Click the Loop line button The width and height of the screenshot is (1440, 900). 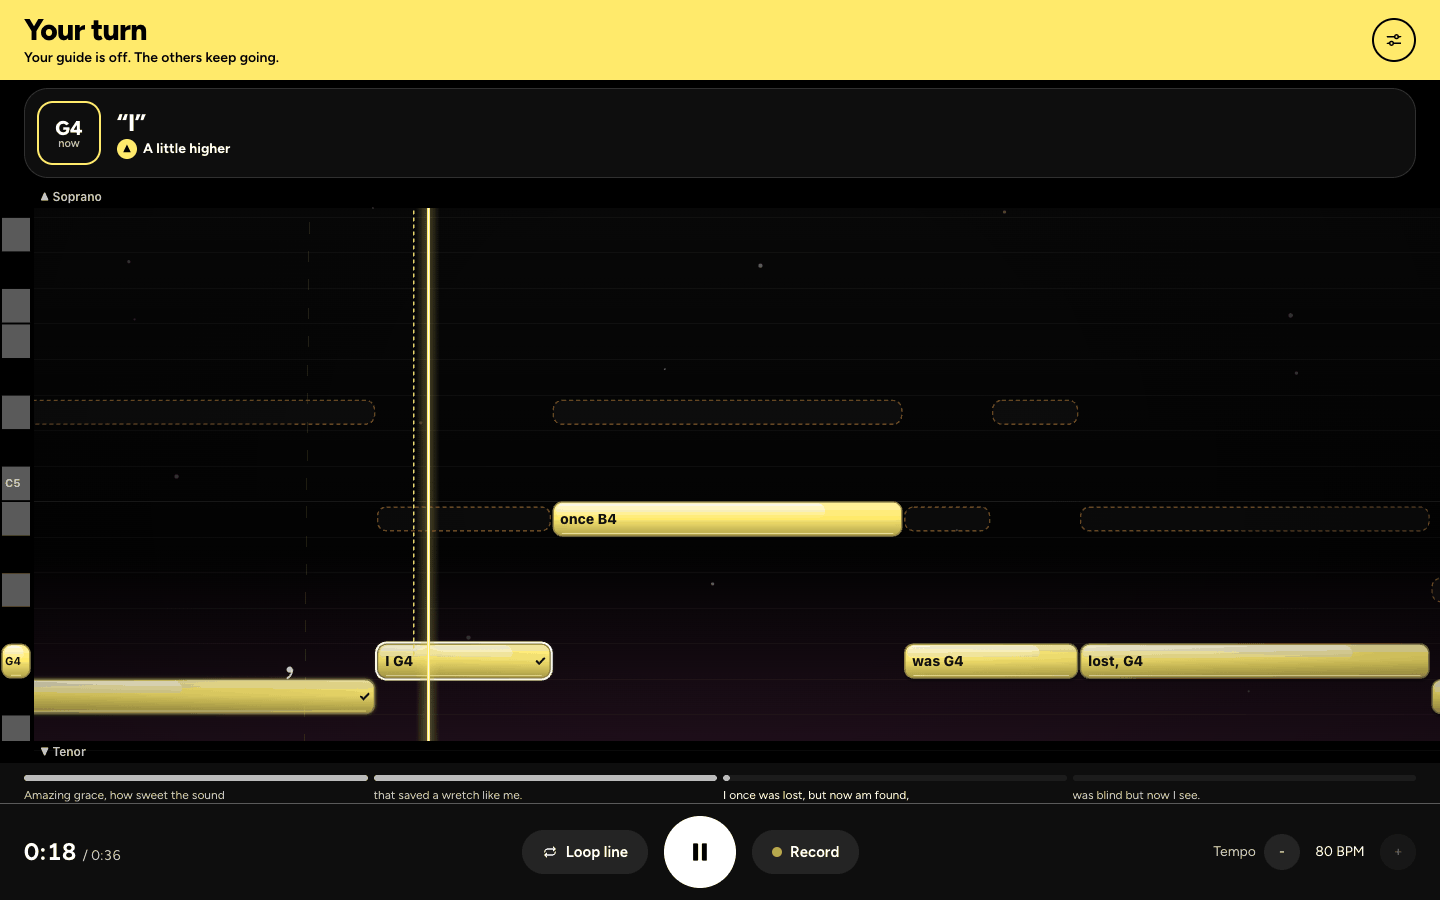click(585, 852)
